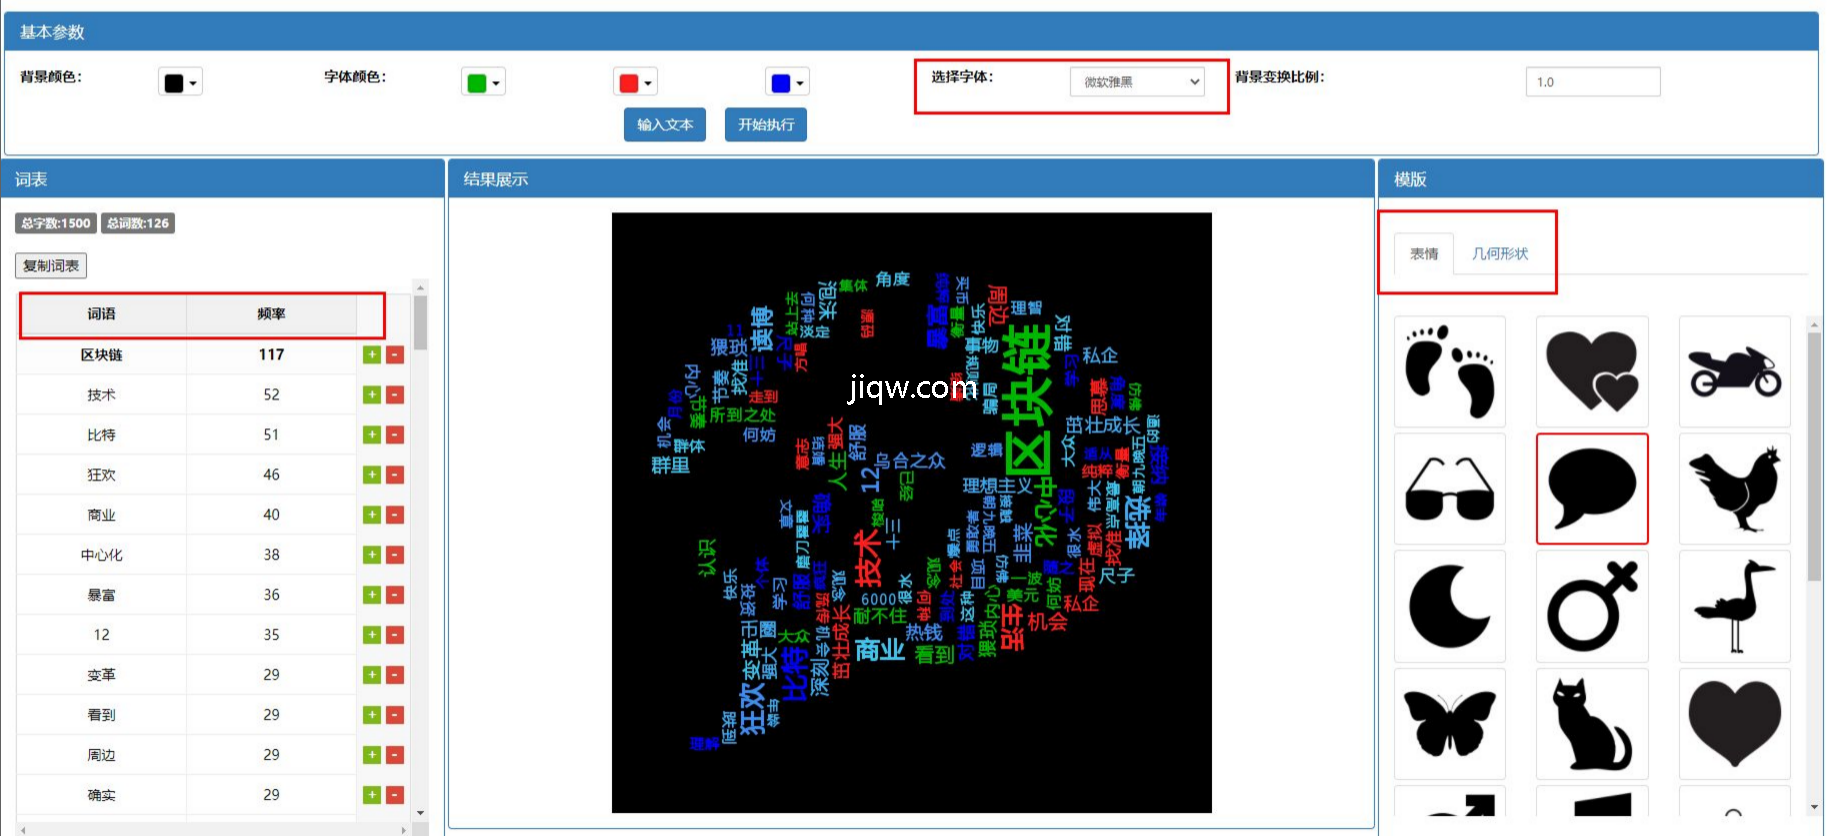Select the footprints template shape

(x=1449, y=372)
